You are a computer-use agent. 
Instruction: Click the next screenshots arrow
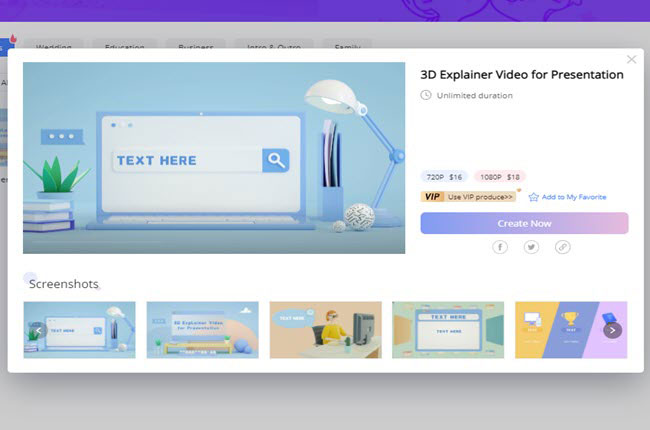point(612,330)
